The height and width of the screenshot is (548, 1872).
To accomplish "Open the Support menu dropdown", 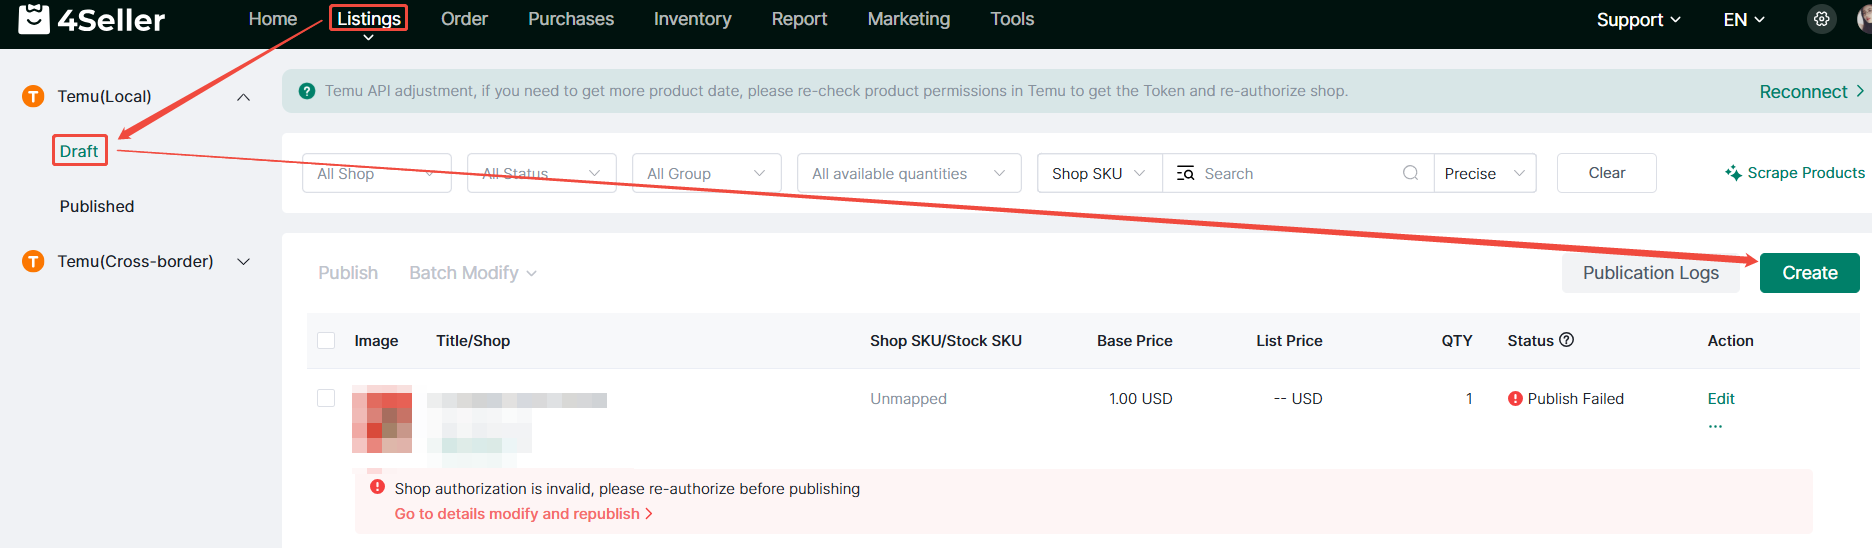I will 1638,20.
